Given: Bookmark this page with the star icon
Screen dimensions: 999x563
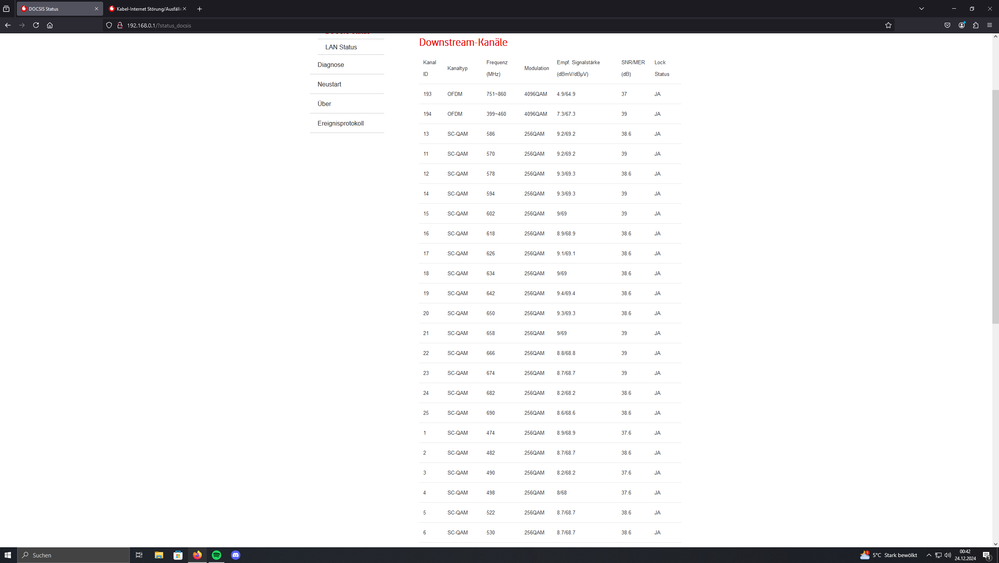Looking at the screenshot, I should tap(888, 25).
